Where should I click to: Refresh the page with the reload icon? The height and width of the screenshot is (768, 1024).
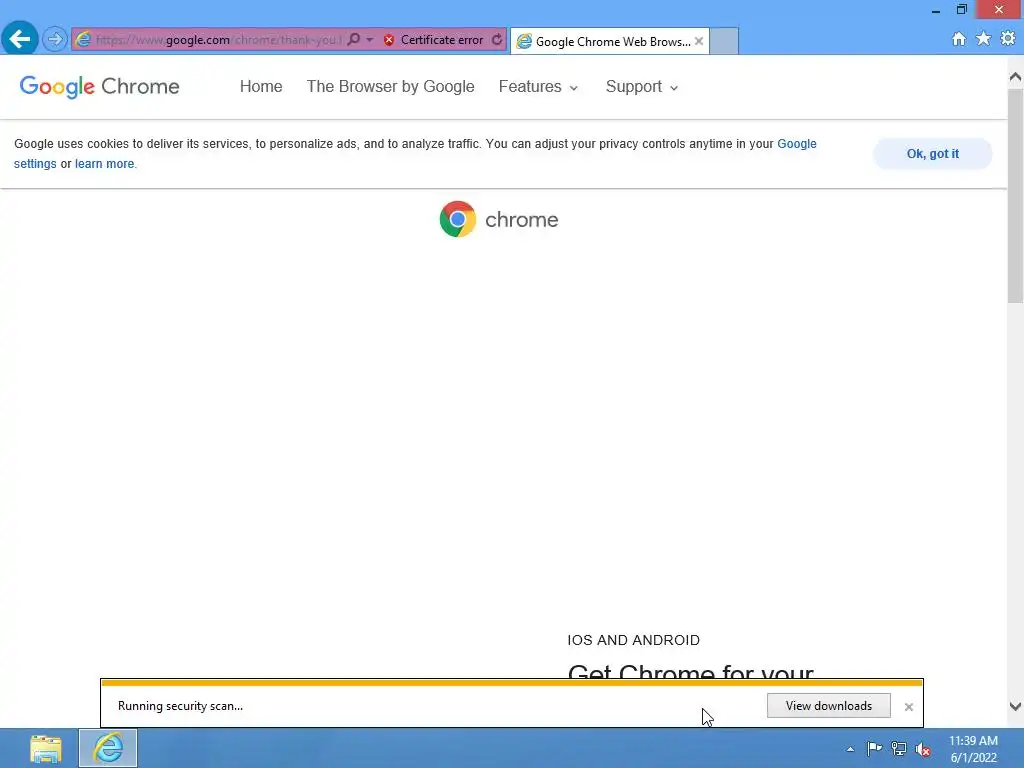tap(497, 40)
